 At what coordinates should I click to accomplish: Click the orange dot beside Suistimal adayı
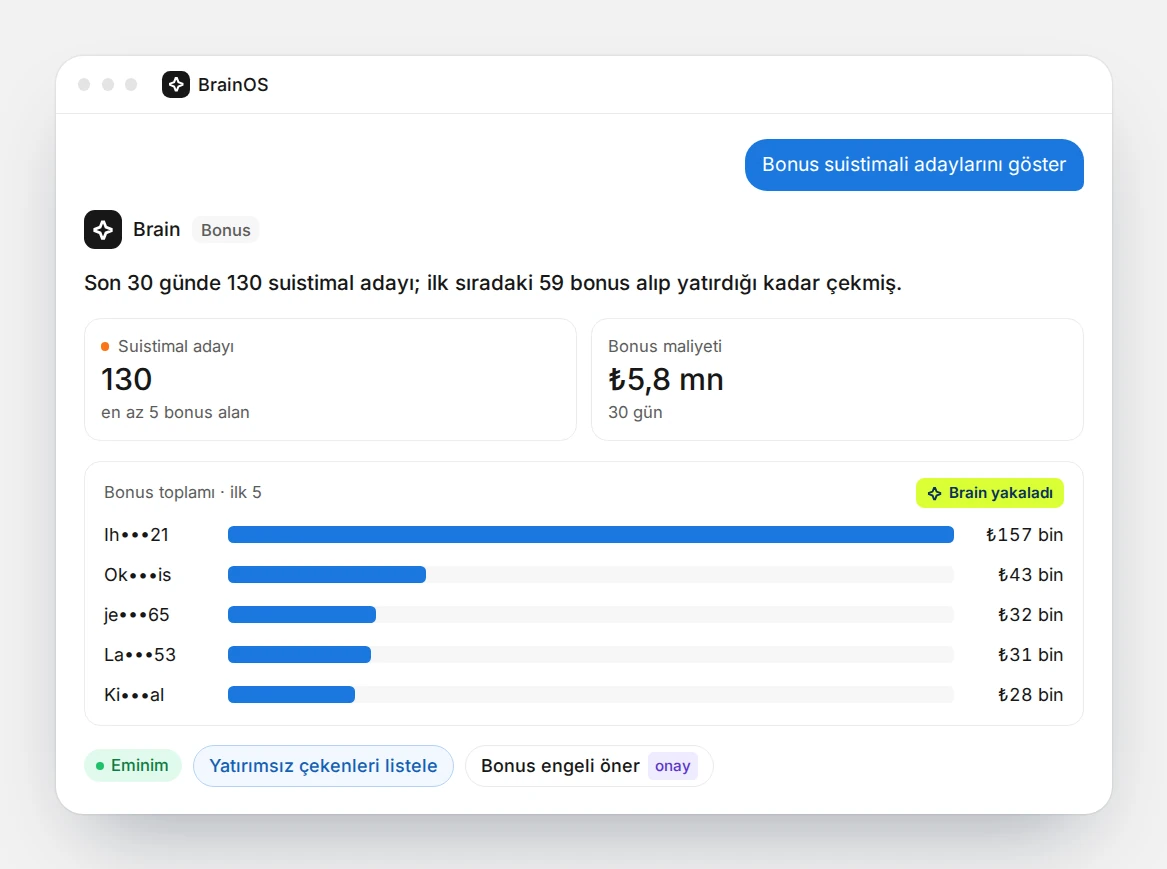[105, 347]
